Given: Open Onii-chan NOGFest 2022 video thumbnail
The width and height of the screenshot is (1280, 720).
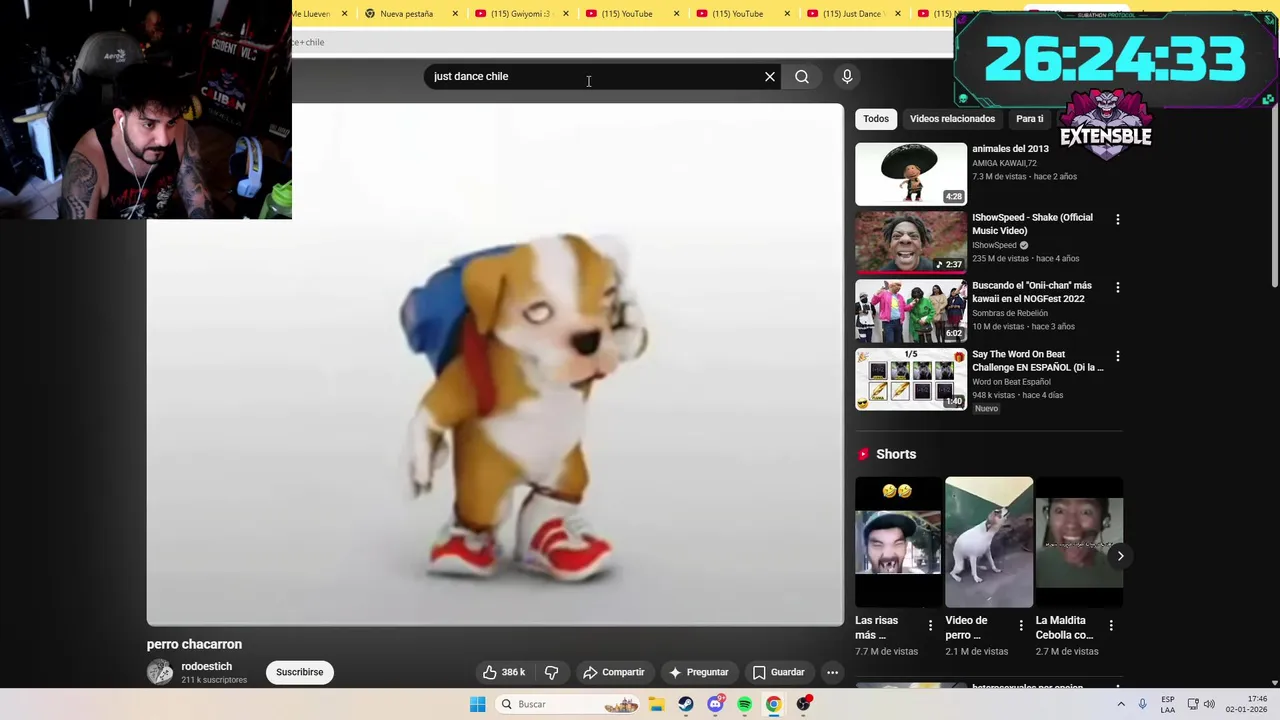Looking at the screenshot, I should (x=911, y=310).
